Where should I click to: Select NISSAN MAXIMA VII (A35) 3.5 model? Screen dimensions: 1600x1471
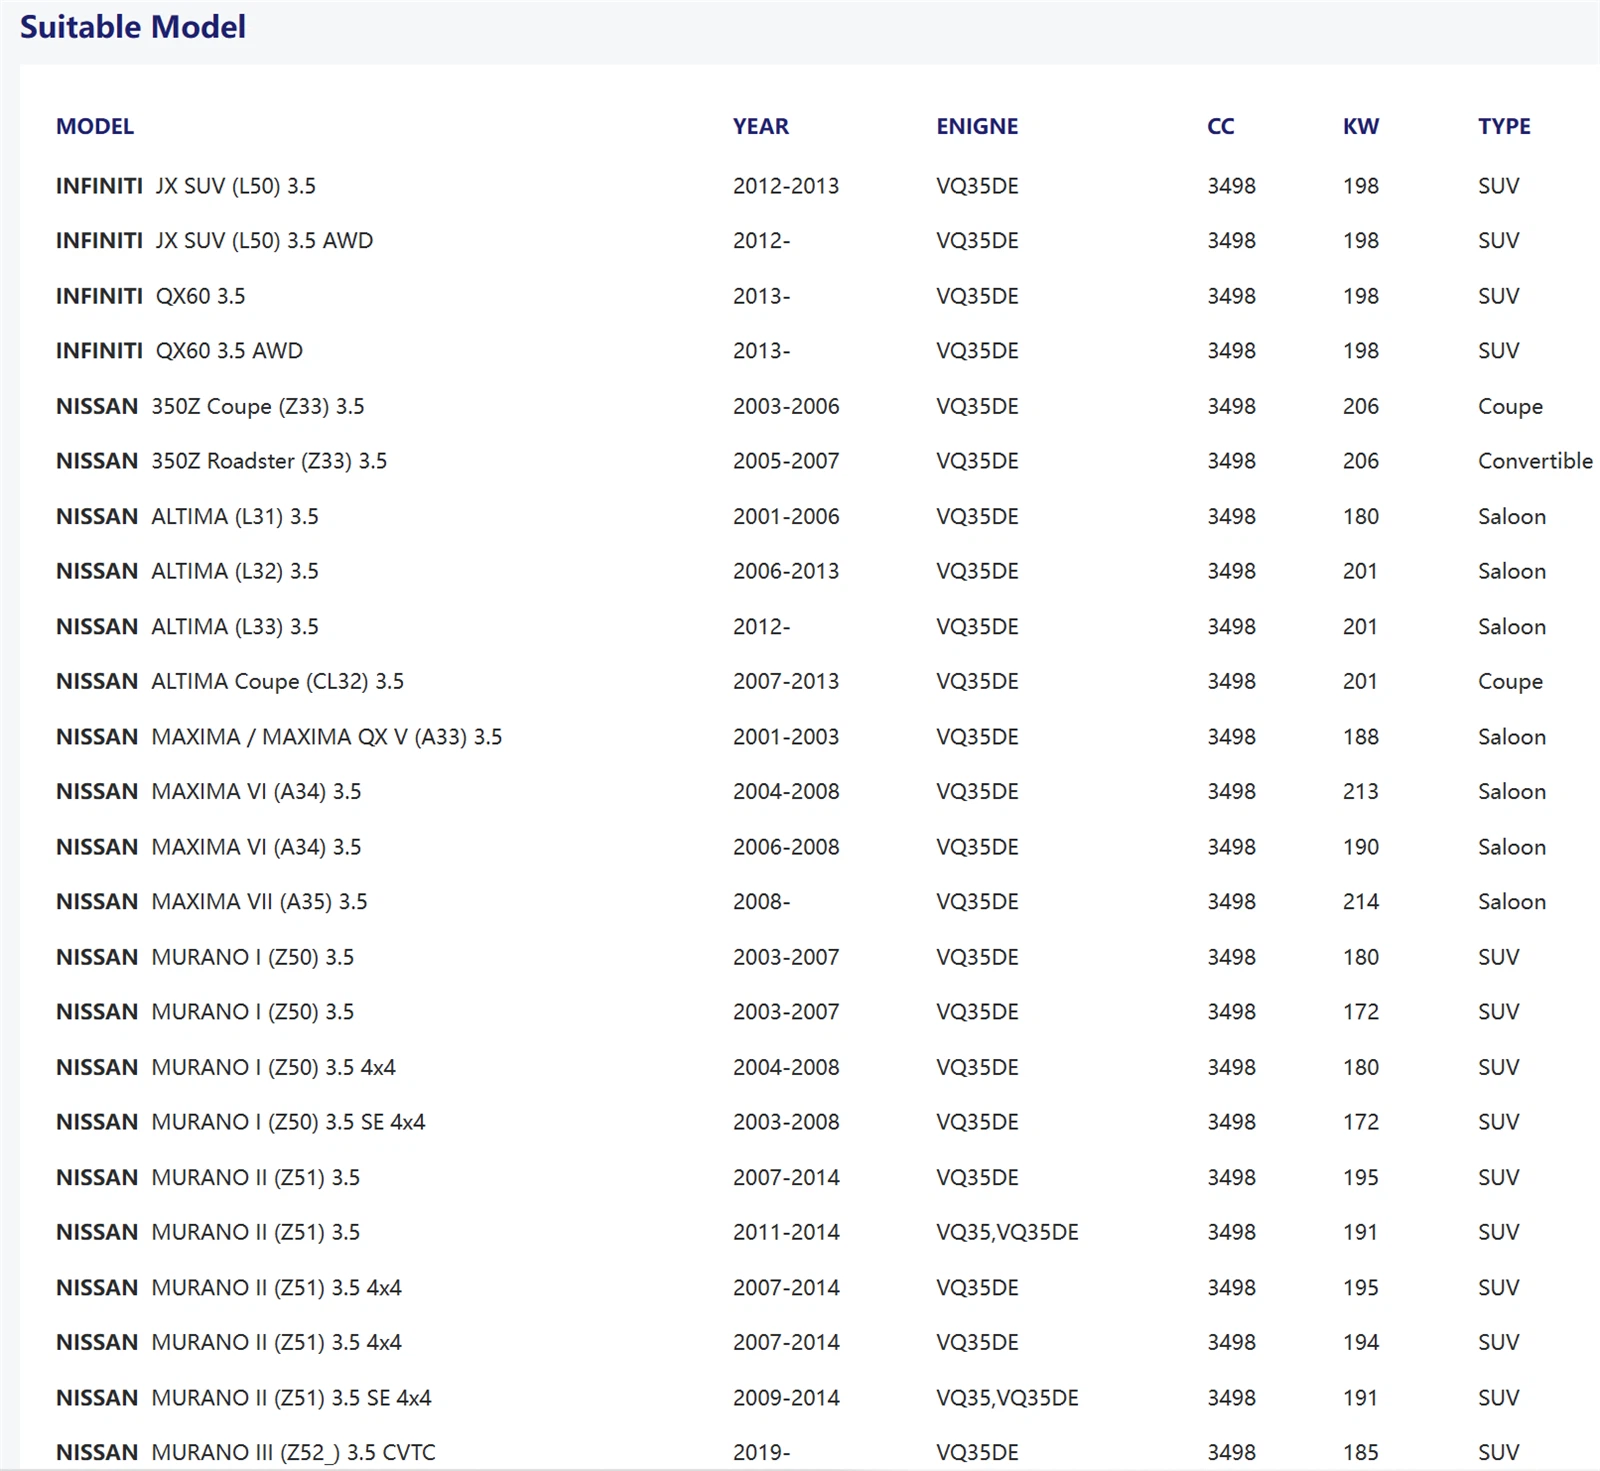coord(212,902)
